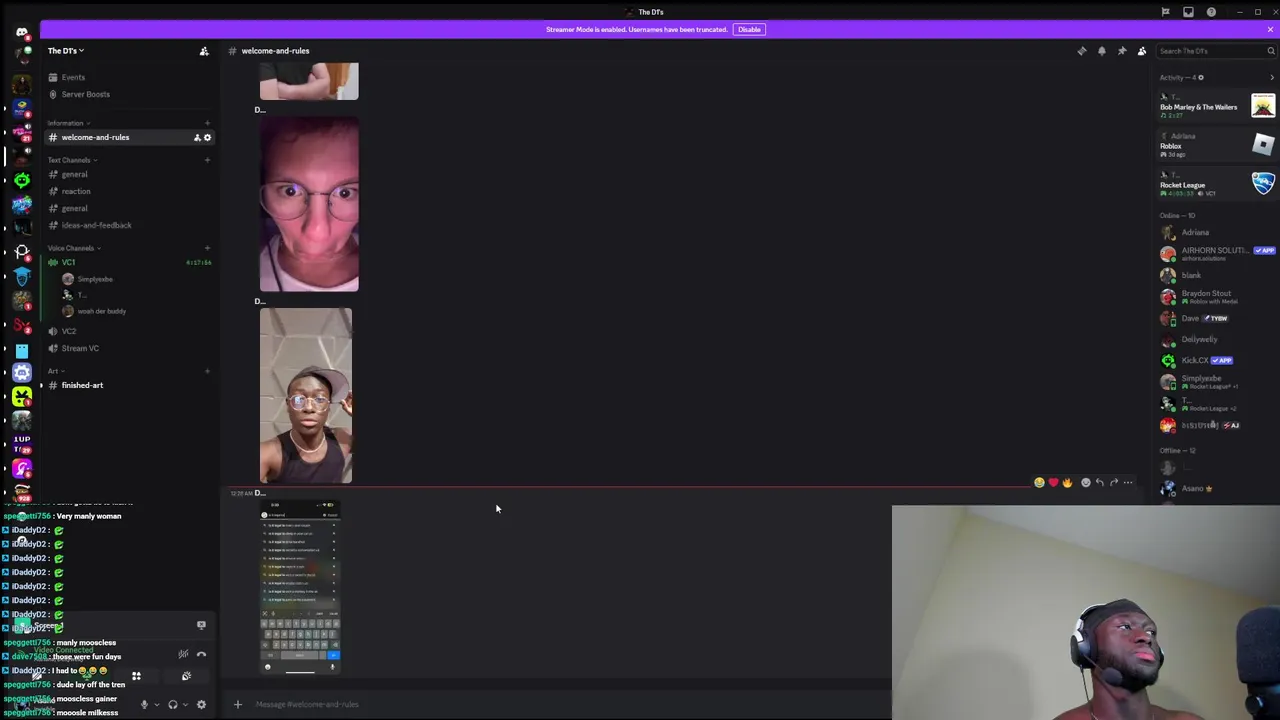Show pinned messages pin icon

1122,51
